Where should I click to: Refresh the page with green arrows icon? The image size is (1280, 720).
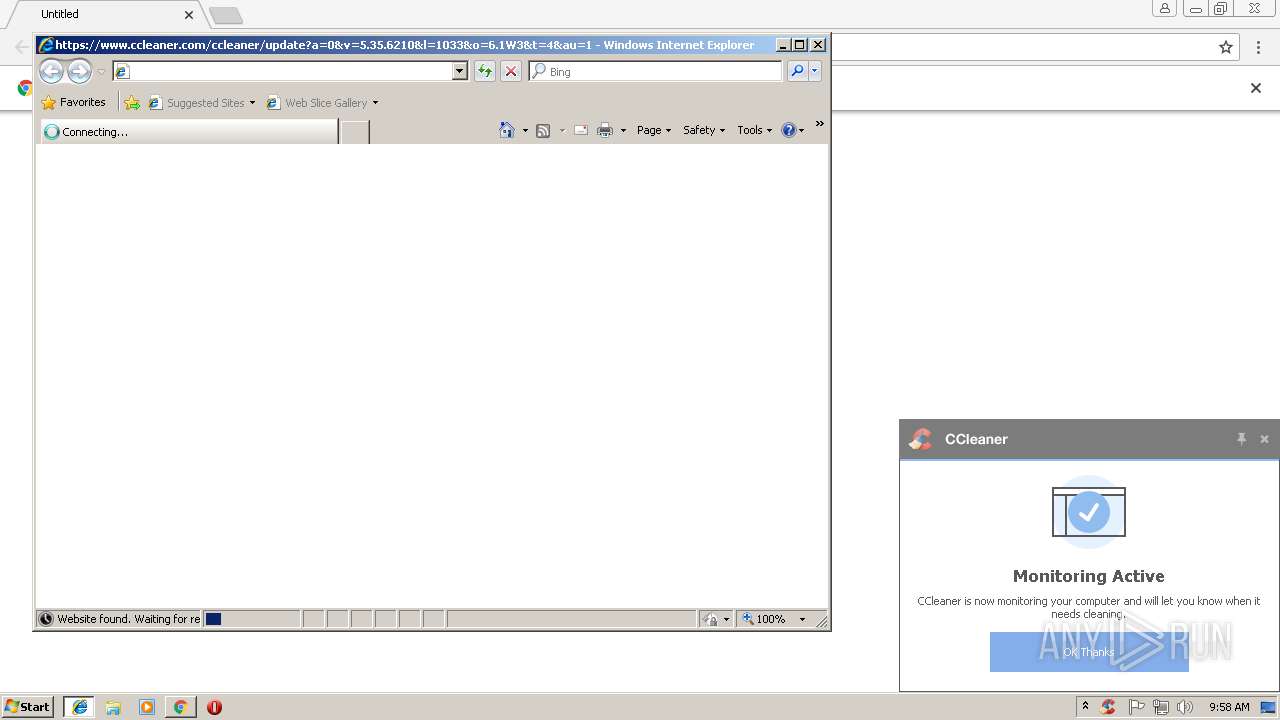(x=485, y=71)
